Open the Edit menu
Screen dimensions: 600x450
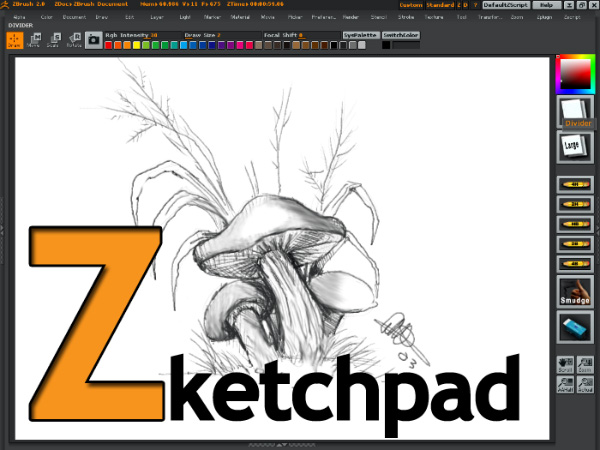click(129, 17)
